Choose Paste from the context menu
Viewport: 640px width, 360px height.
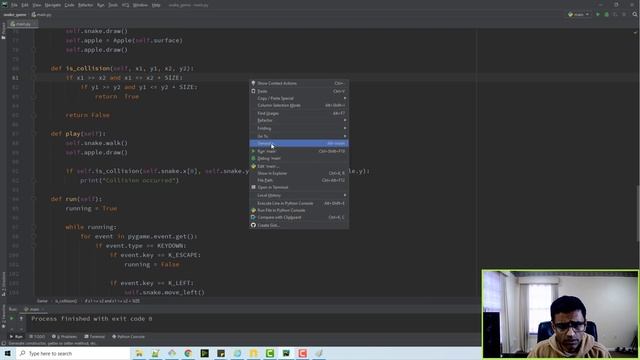pyautogui.click(x=299, y=91)
